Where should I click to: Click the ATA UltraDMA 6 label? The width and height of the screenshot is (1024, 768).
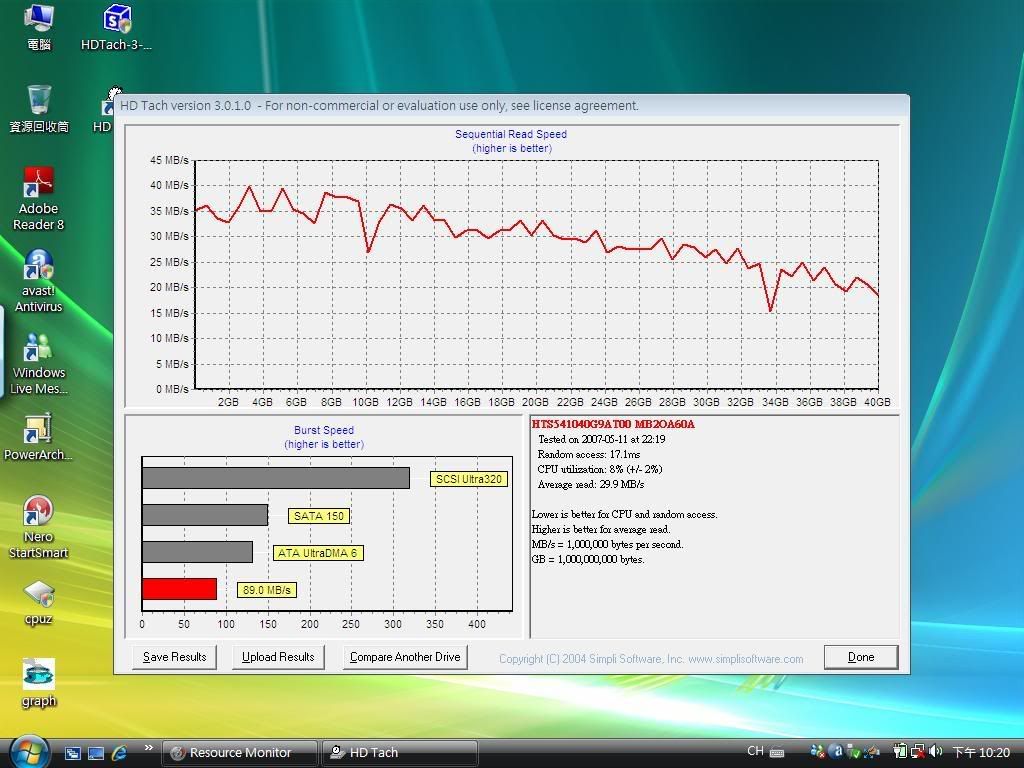tap(317, 553)
